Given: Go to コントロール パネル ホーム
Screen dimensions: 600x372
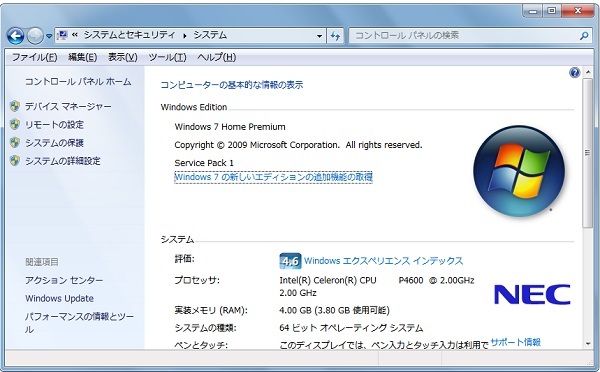Looking at the screenshot, I should pos(78,82).
